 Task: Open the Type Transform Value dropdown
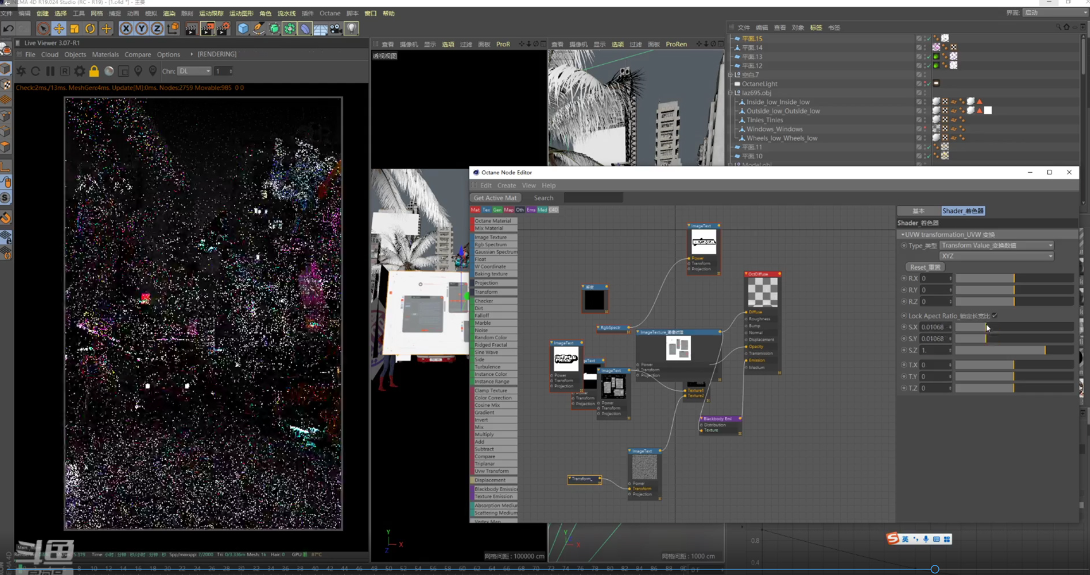point(996,245)
